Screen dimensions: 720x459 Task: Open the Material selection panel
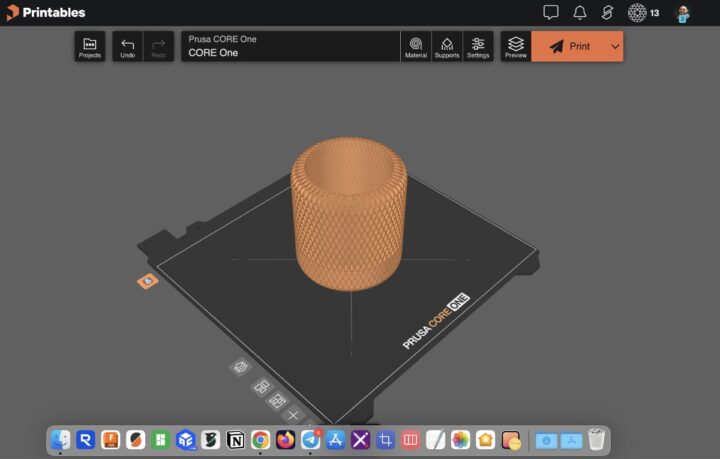click(x=416, y=47)
